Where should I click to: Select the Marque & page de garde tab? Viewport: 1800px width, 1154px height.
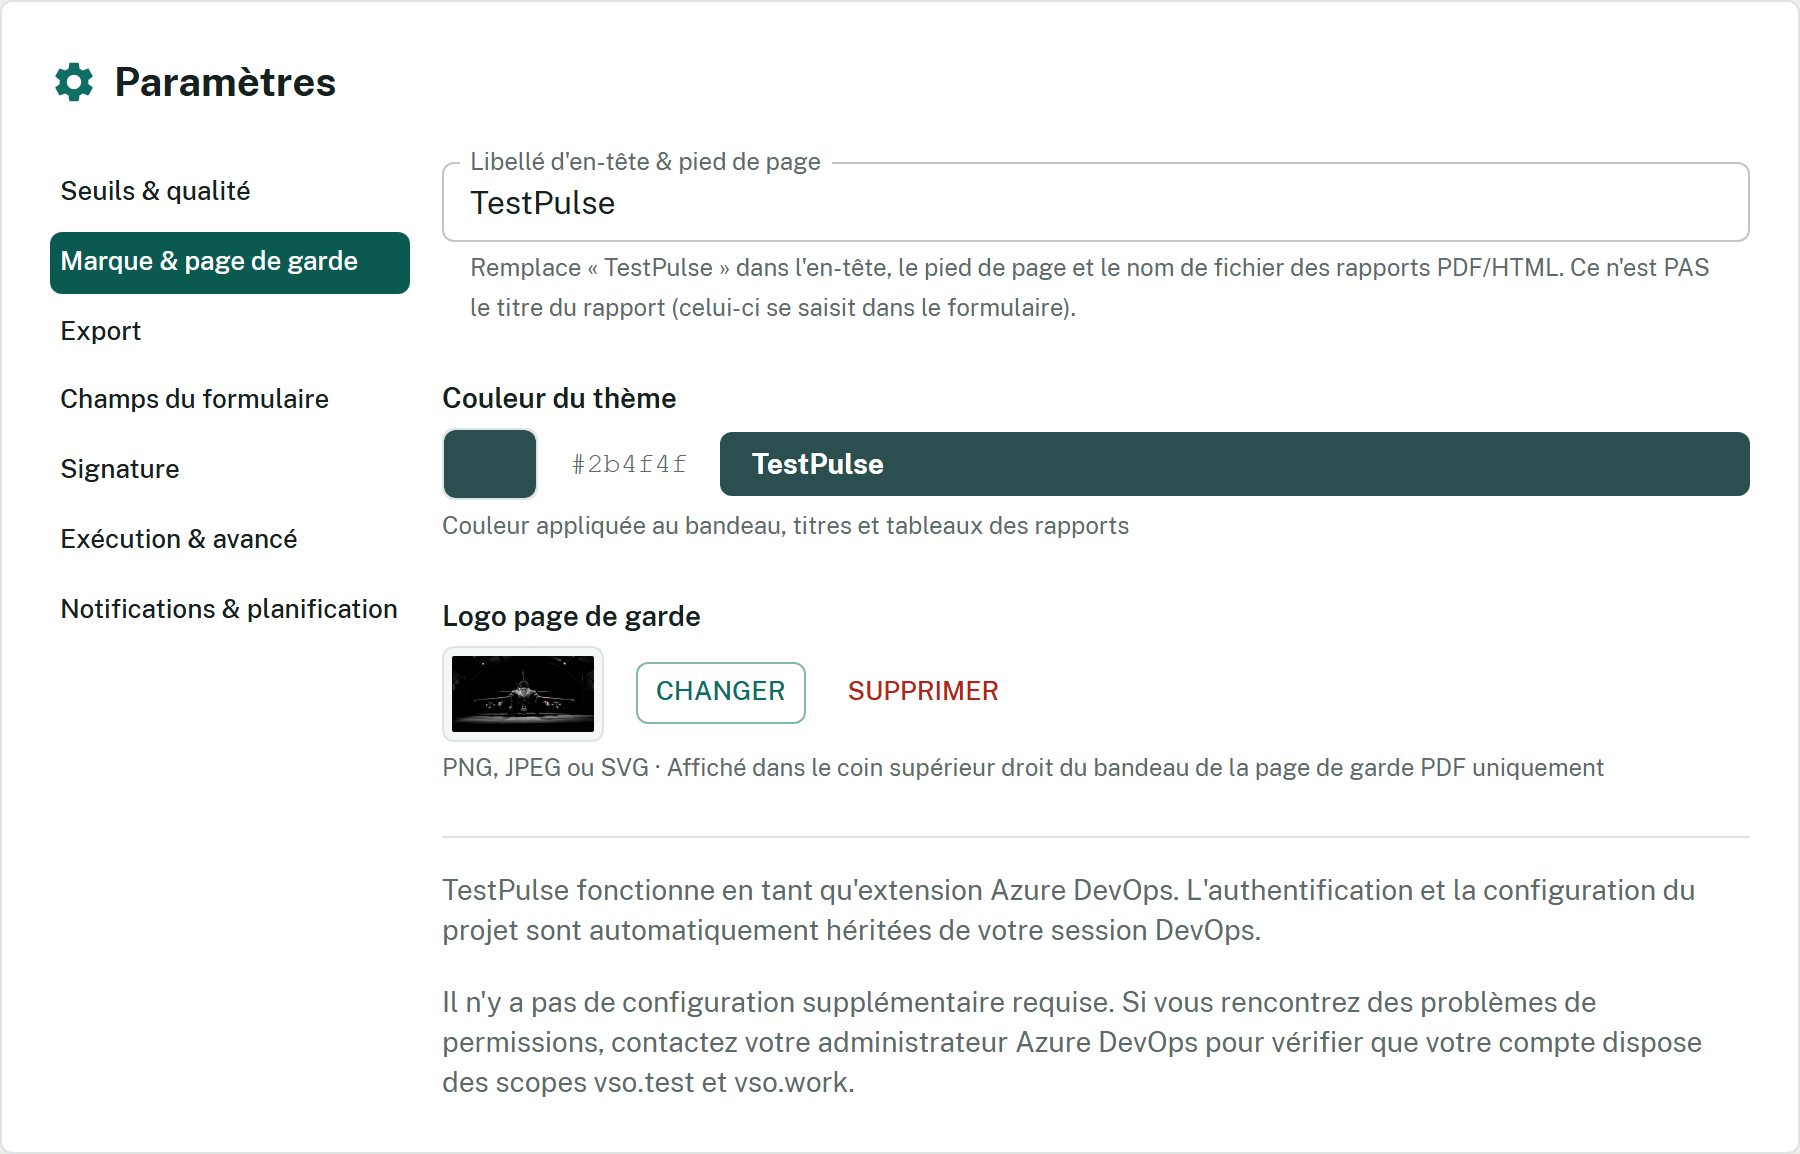(x=230, y=262)
